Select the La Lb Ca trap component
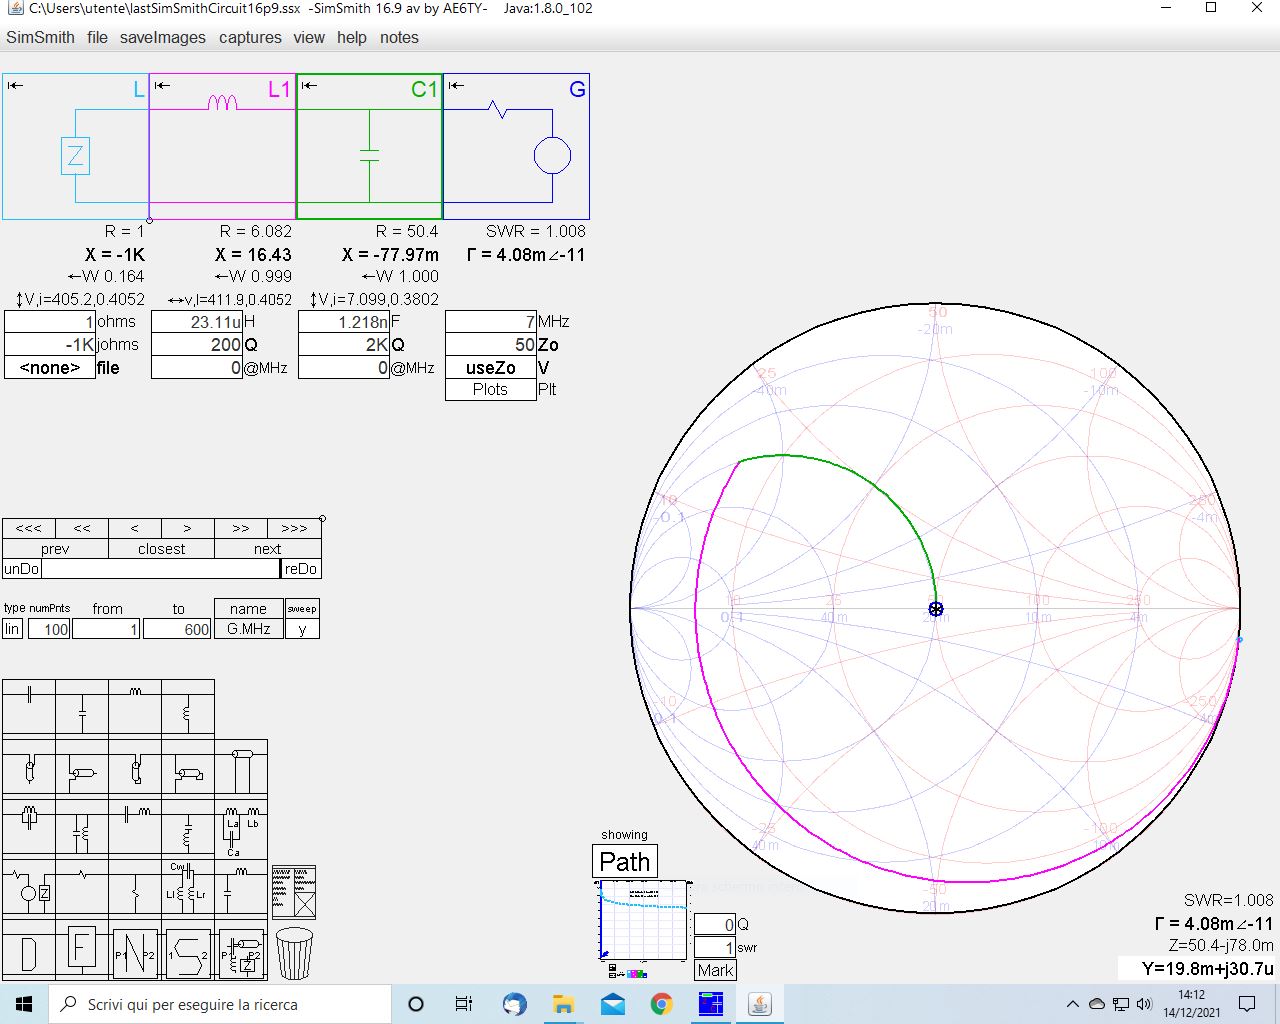 pos(241,827)
